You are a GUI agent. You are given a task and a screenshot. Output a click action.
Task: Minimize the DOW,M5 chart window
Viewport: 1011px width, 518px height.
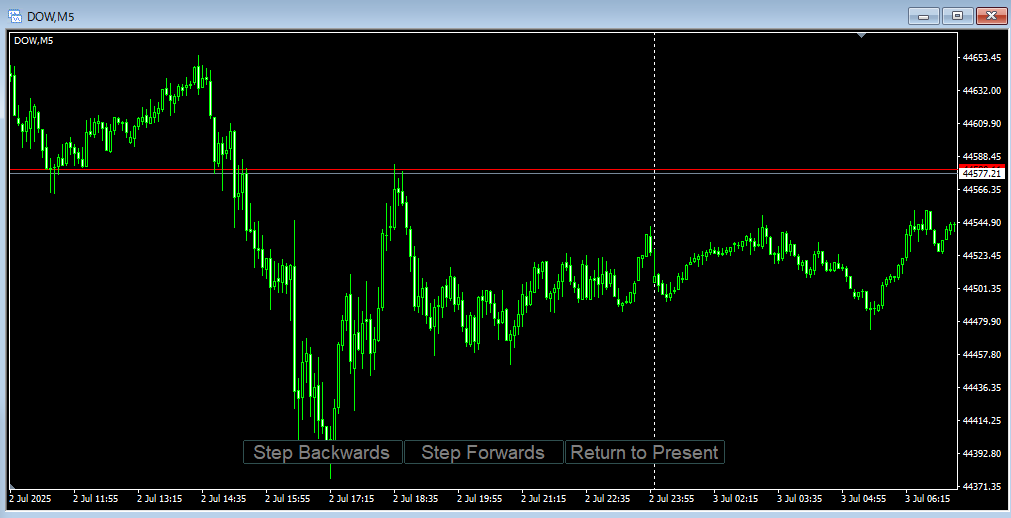point(923,16)
